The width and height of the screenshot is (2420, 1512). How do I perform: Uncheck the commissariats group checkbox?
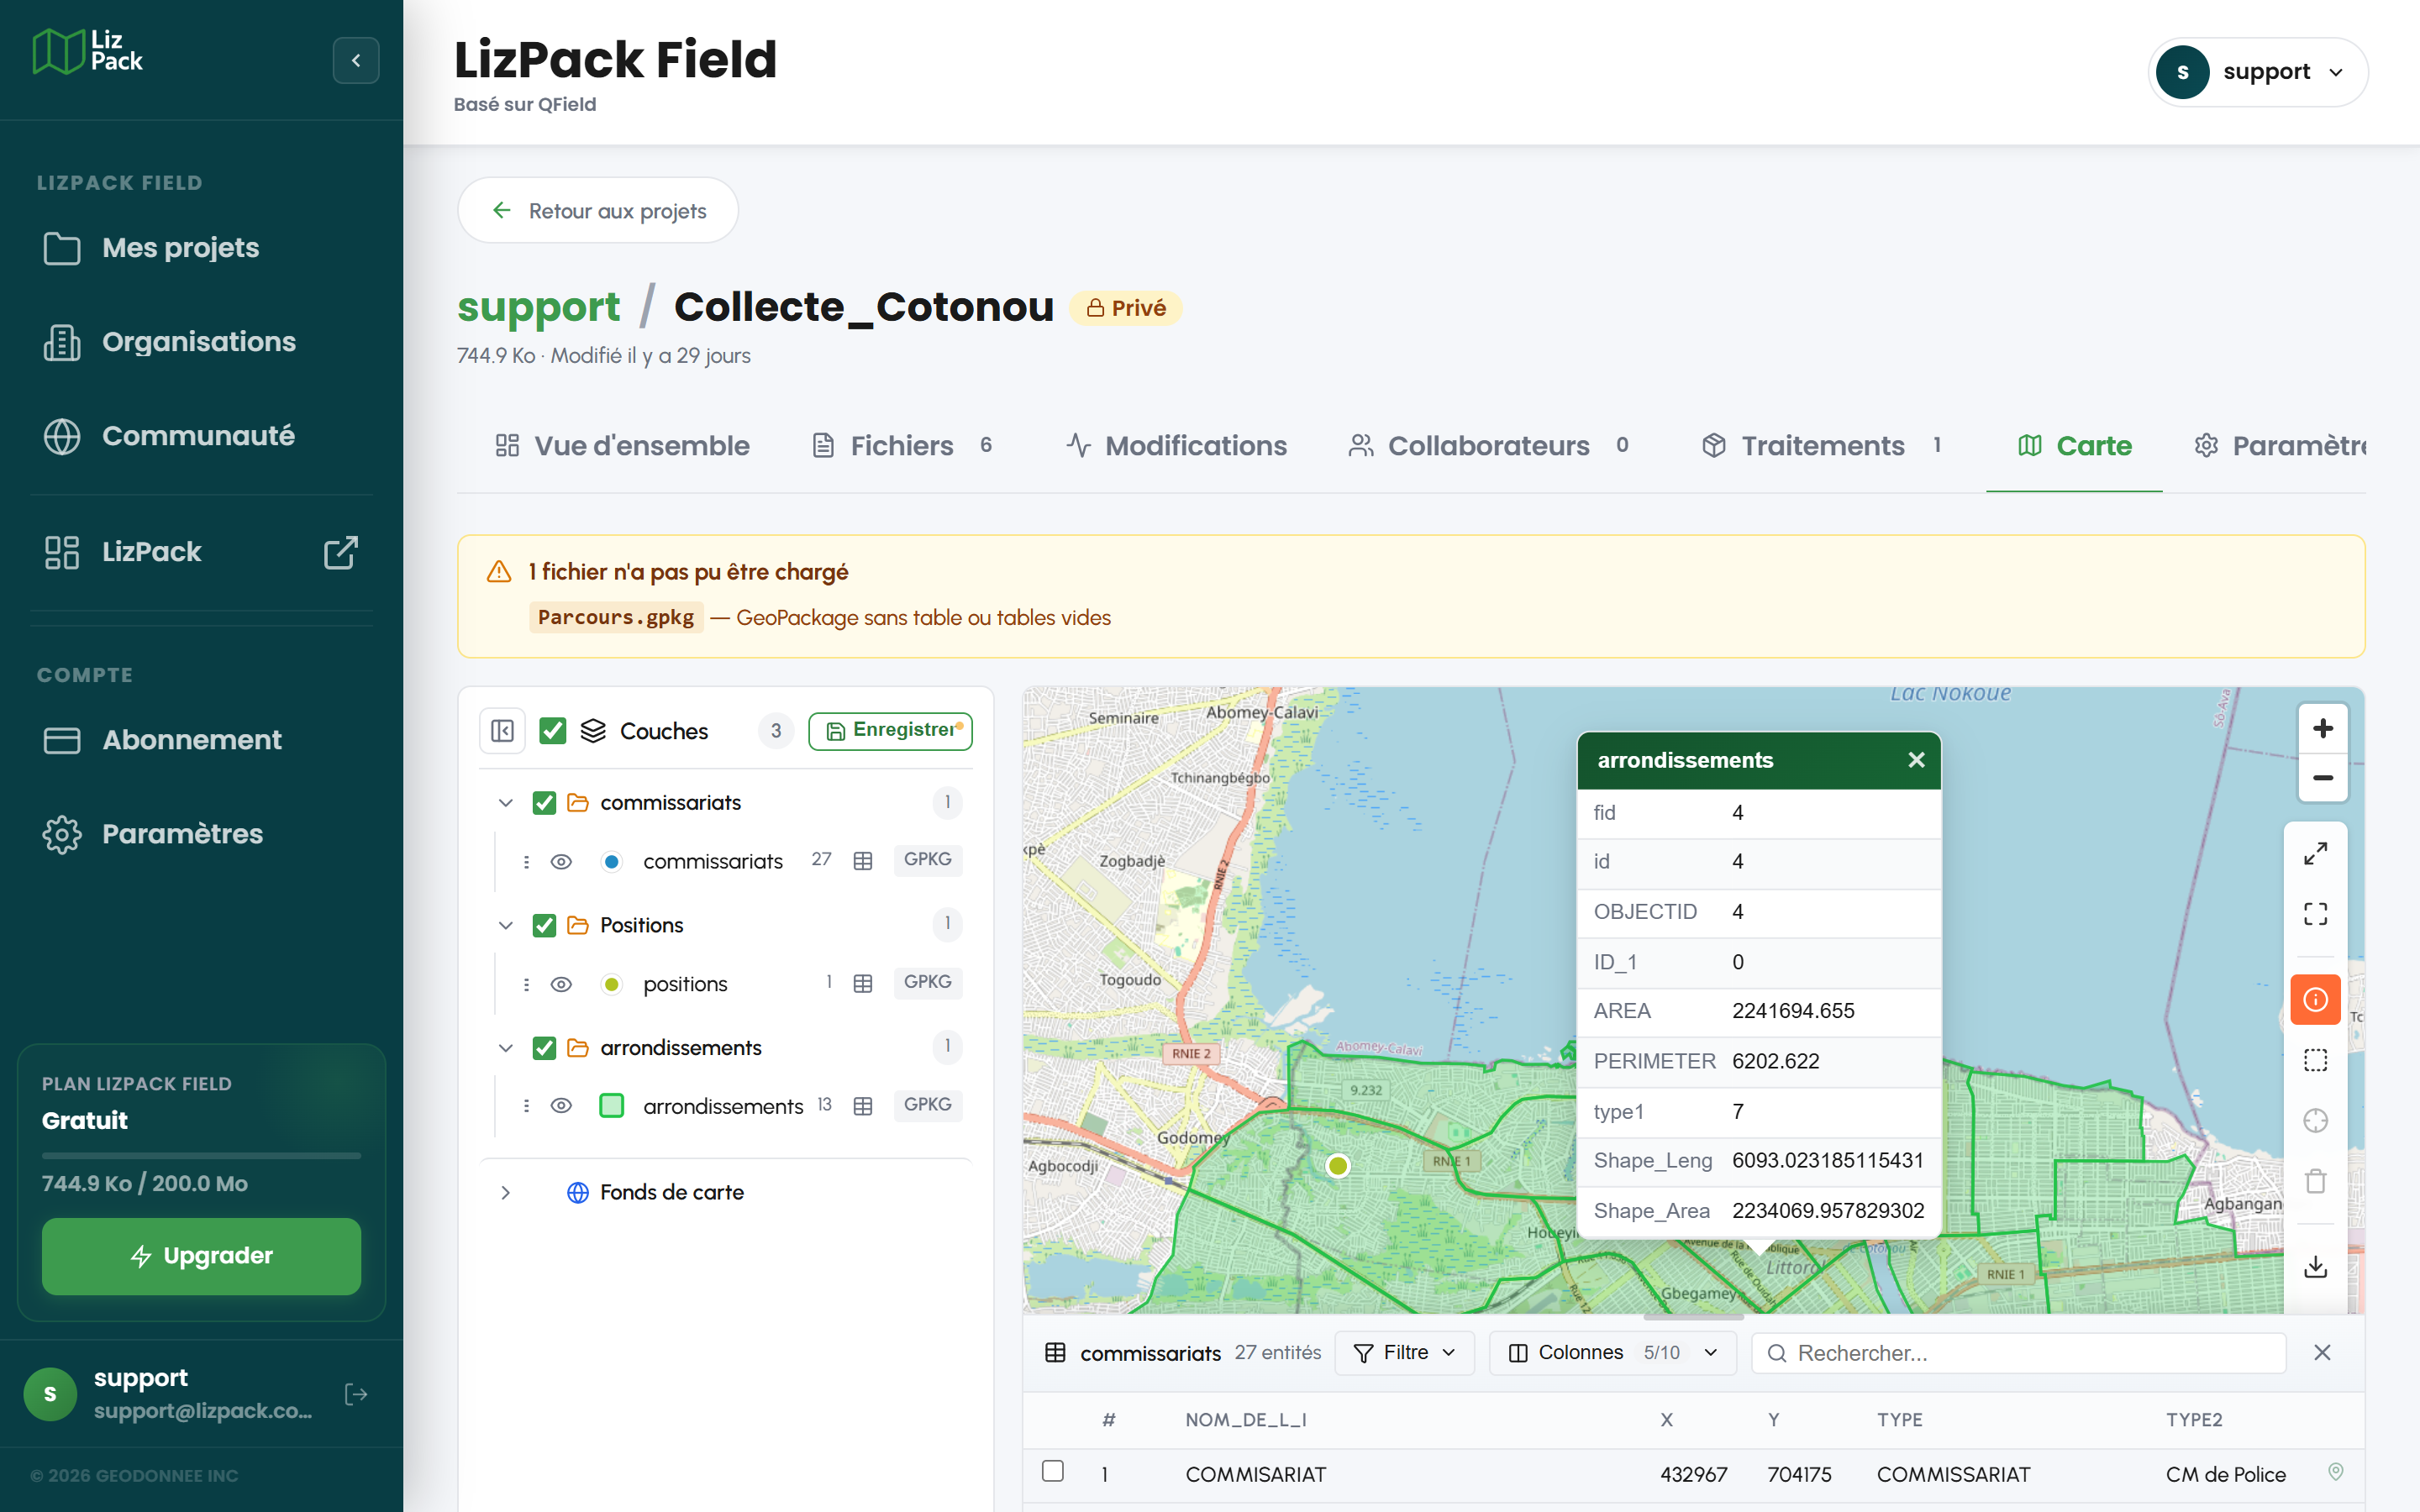click(x=544, y=803)
